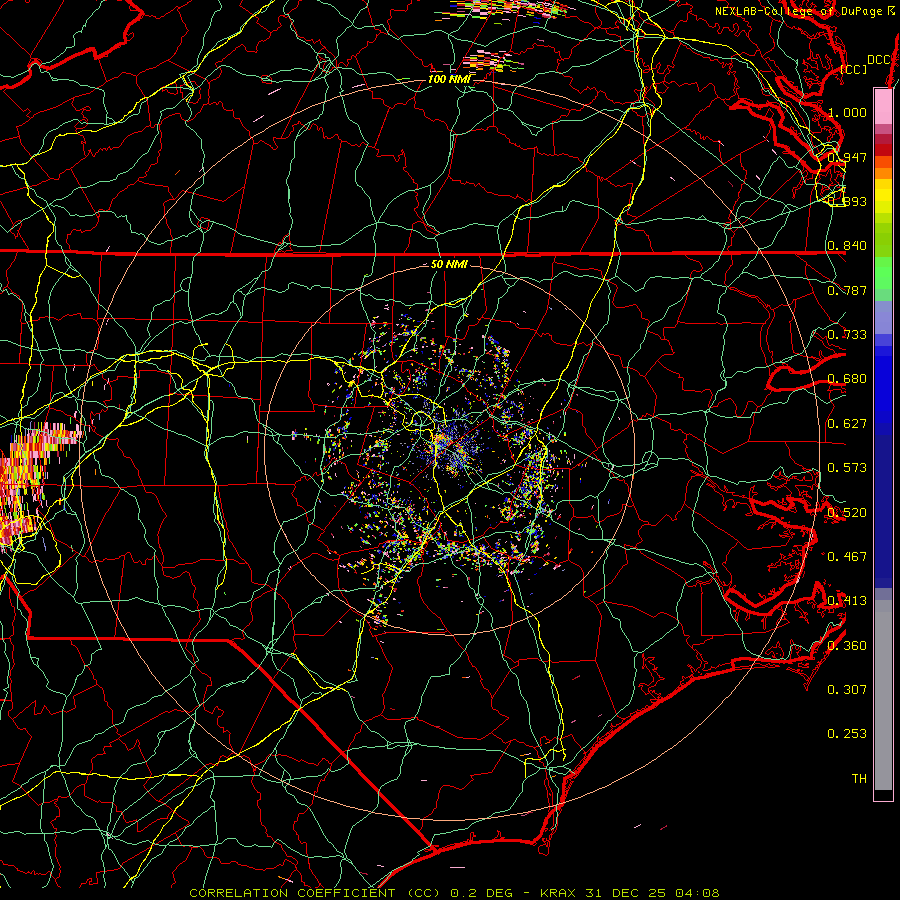
Task: Select the 0.680 scale value
Action: (847, 379)
